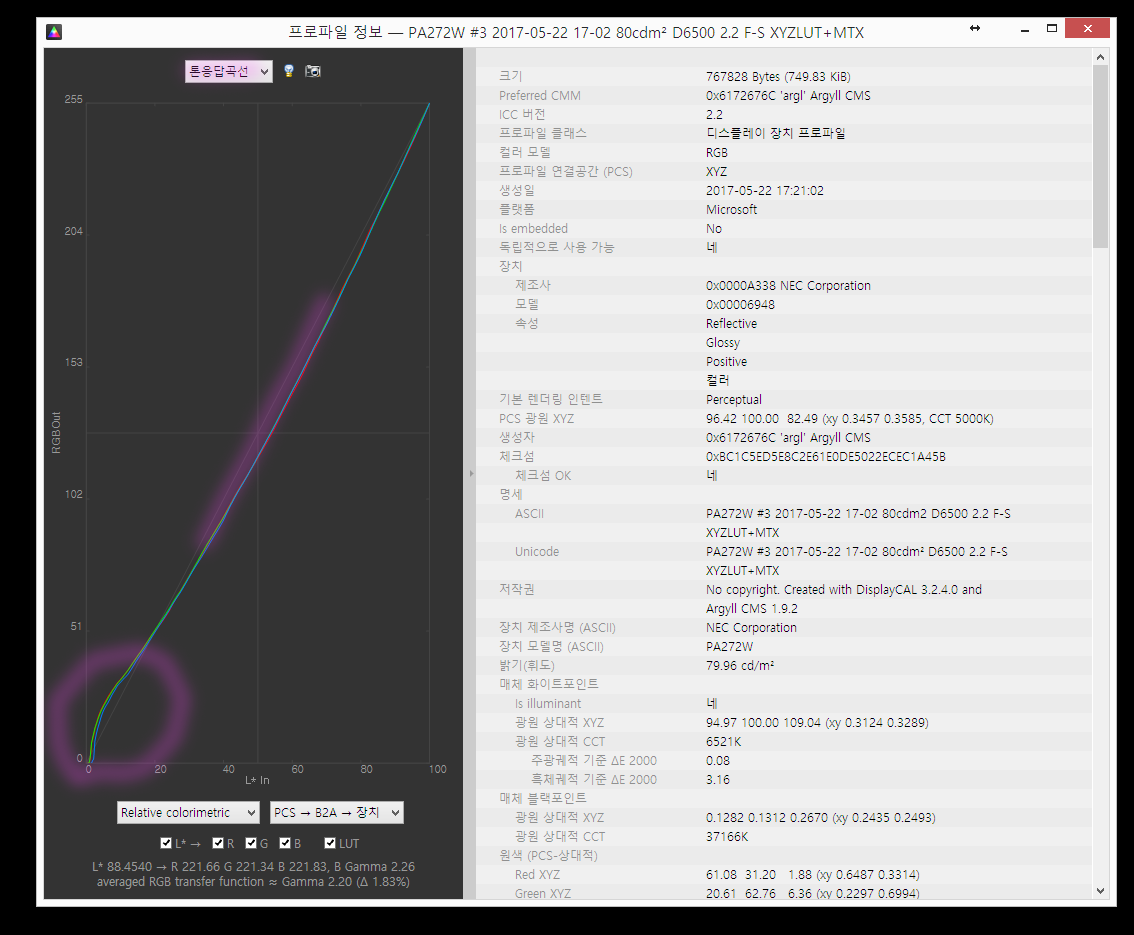The height and width of the screenshot is (935, 1134).
Task: Close the profile information window
Action: click(x=1087, y=30)
